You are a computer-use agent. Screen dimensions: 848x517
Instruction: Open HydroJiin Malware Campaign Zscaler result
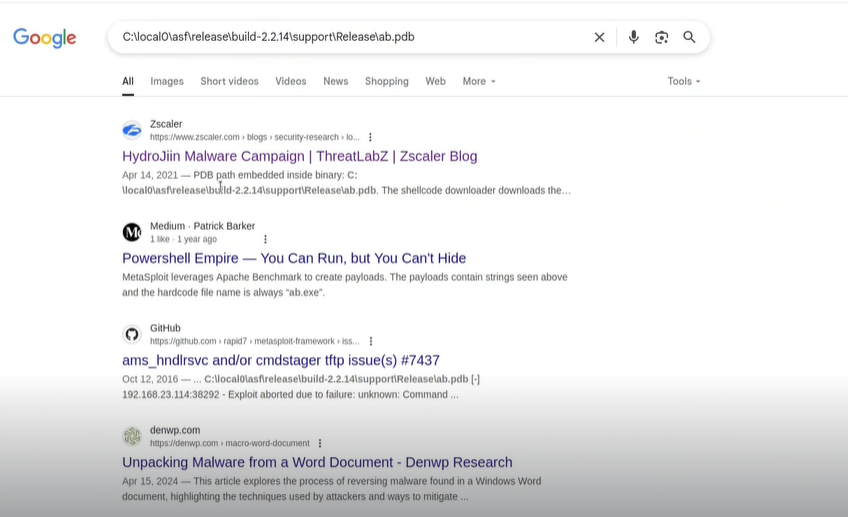[x=299, y=156]
